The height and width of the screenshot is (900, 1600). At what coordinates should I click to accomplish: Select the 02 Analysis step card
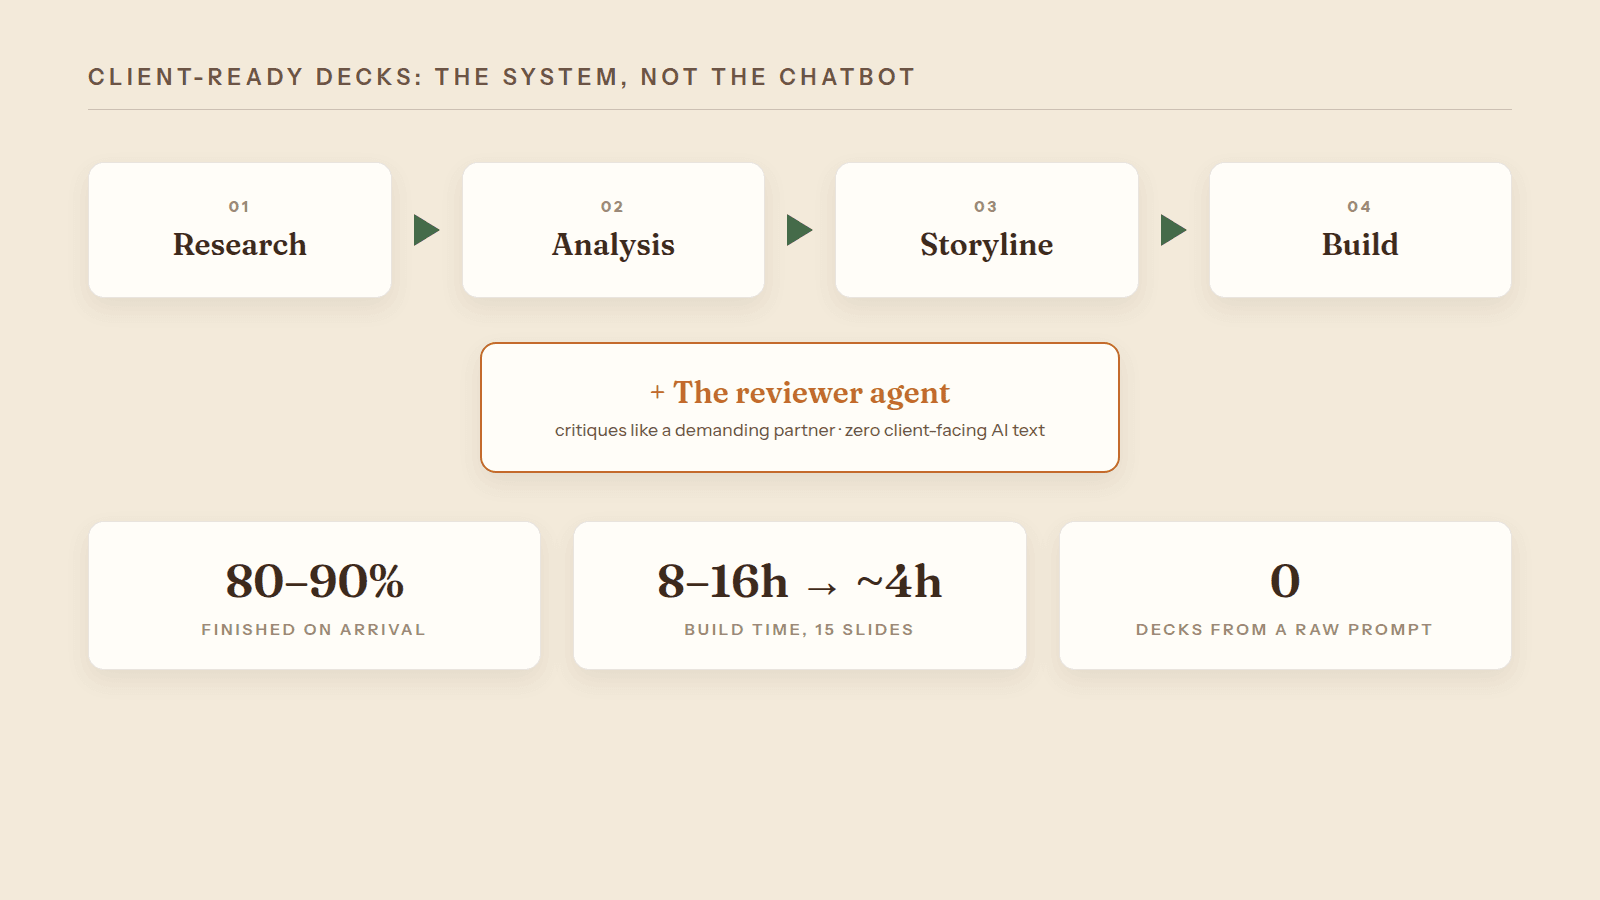613,230
